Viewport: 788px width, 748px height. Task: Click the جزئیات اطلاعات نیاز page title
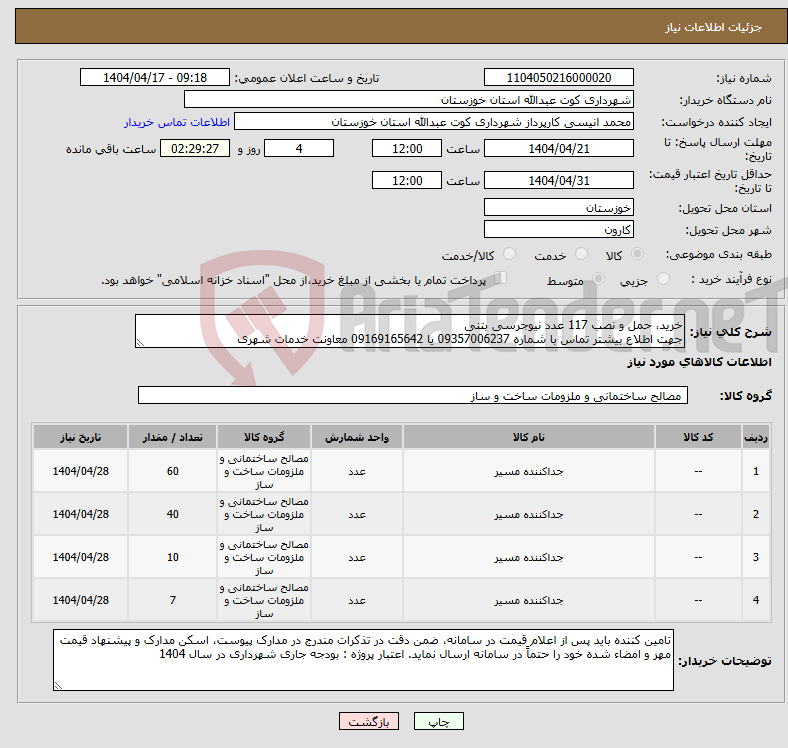click(713, 27)
